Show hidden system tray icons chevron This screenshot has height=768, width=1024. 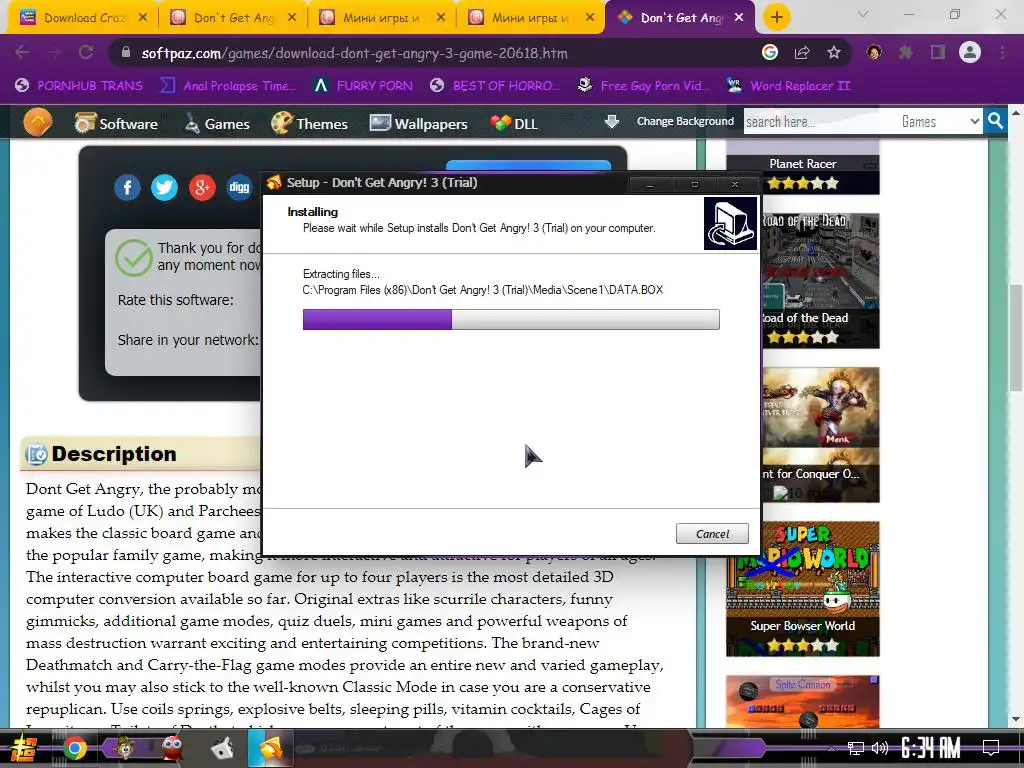point(831,748)
